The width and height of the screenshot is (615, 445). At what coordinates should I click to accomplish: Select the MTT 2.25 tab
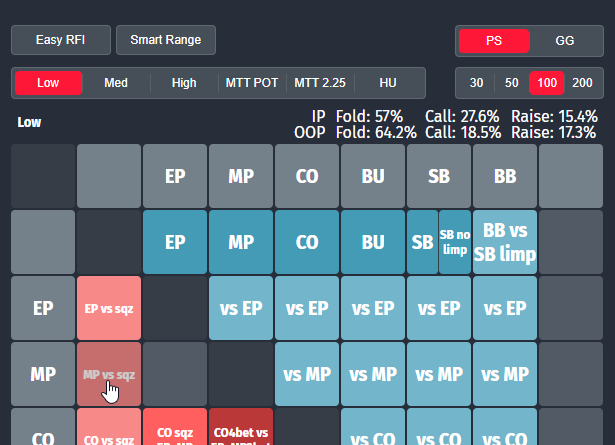click(x=319, y=83)
